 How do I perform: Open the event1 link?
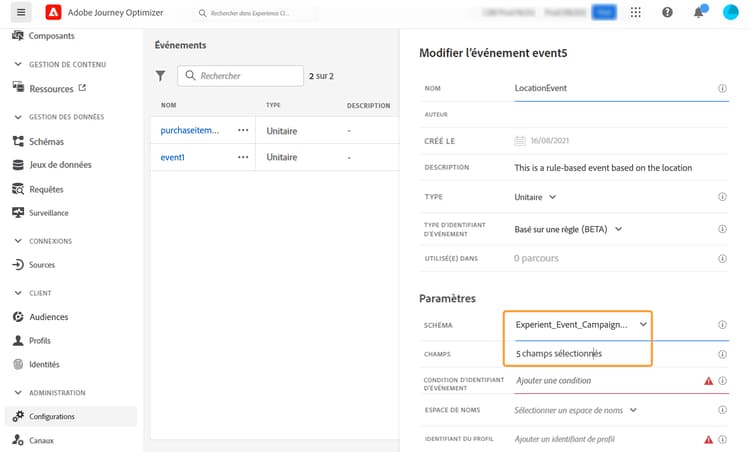(x=172, y=157)
